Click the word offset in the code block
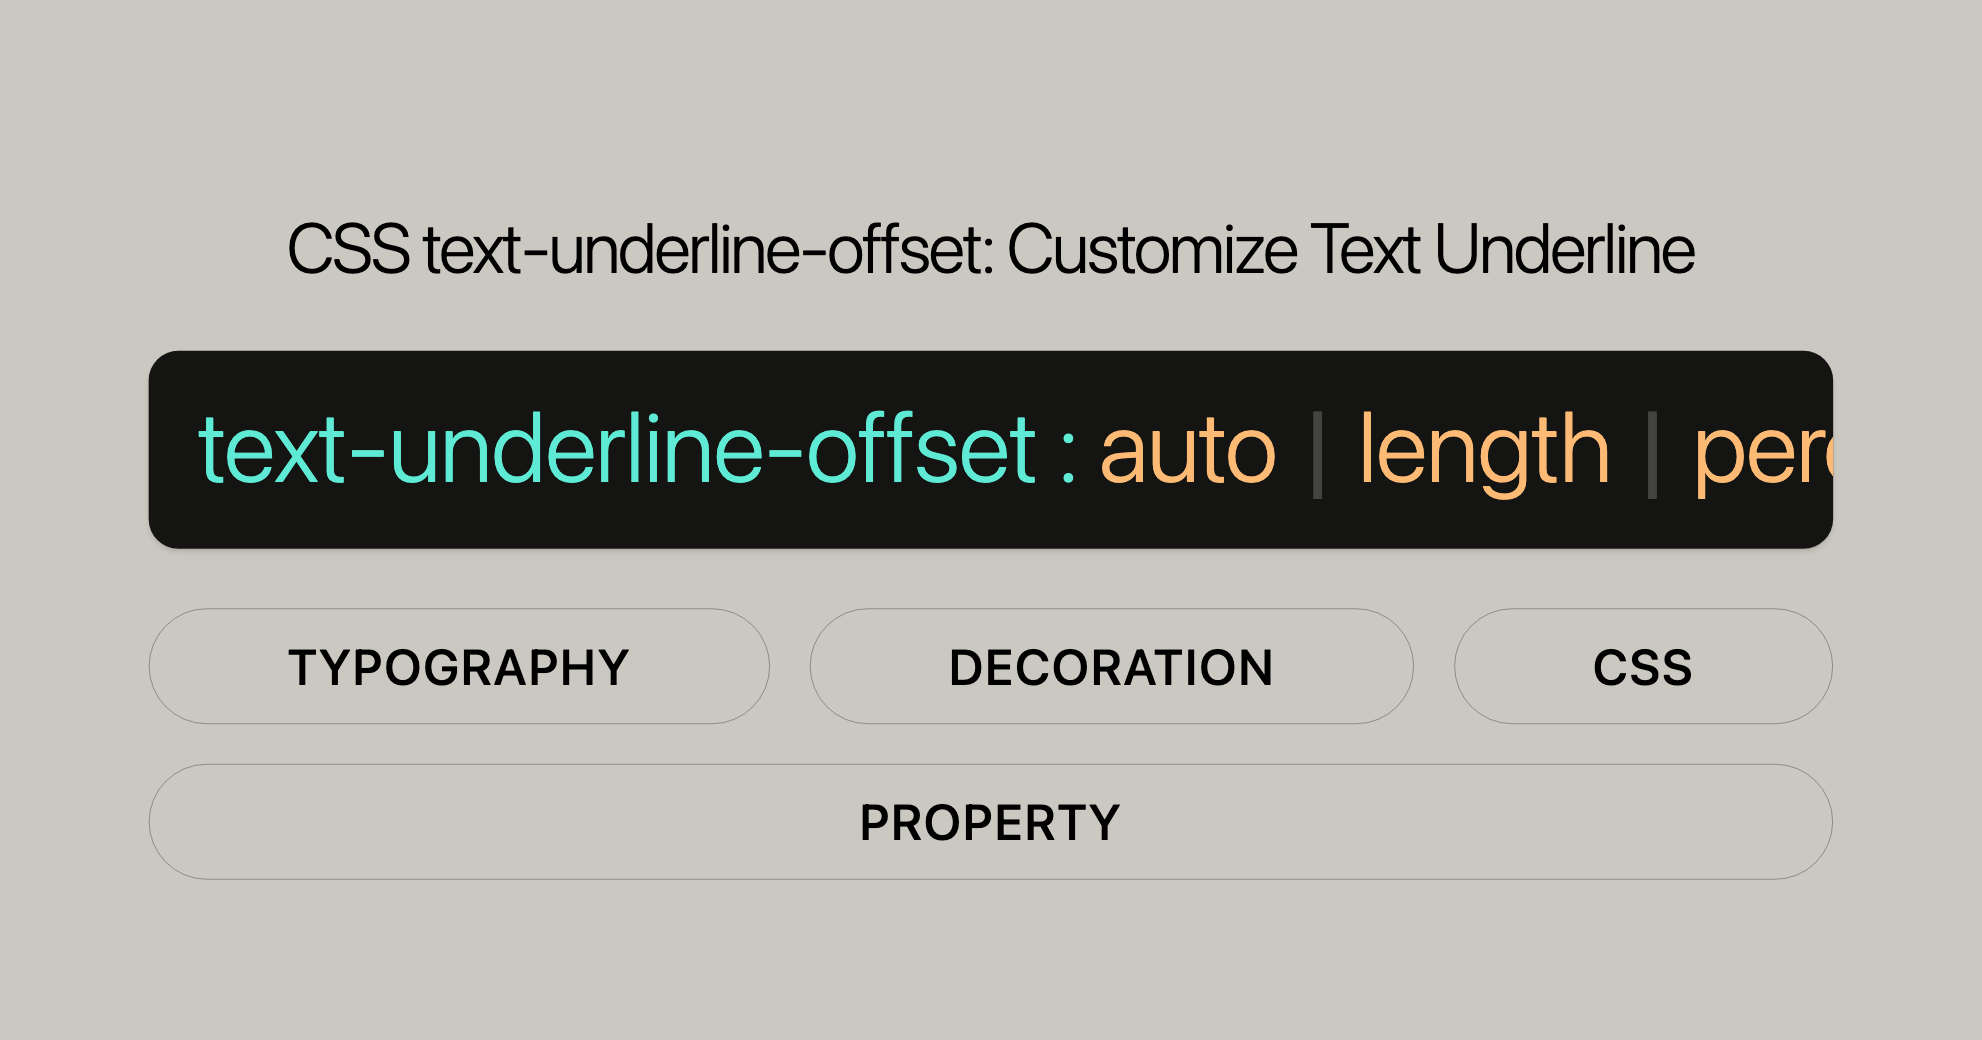Screen dimensions: 1982x1040 click(x=921, y=451)
